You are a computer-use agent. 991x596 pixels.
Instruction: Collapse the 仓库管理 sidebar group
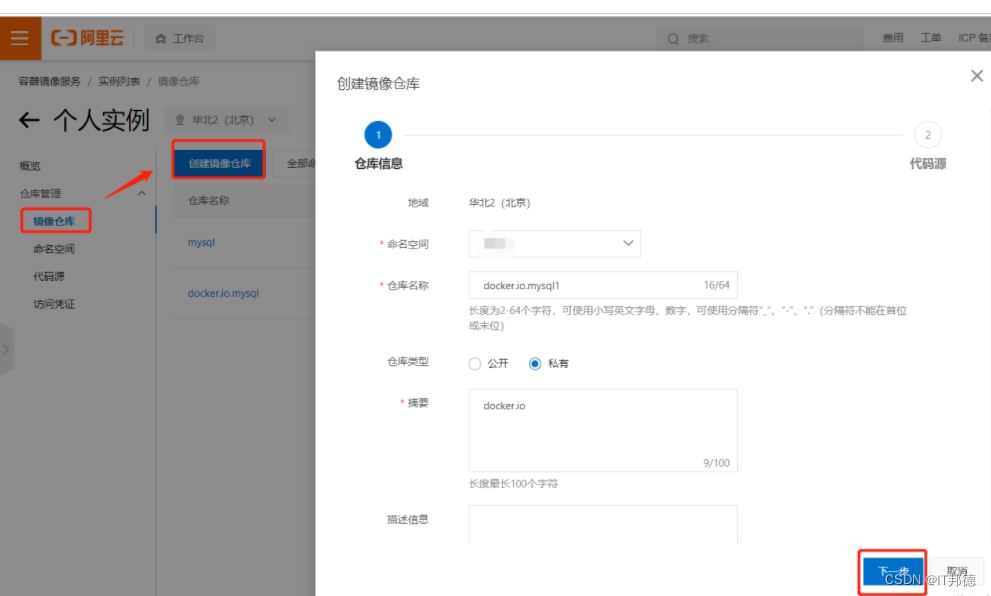[141, 193]
